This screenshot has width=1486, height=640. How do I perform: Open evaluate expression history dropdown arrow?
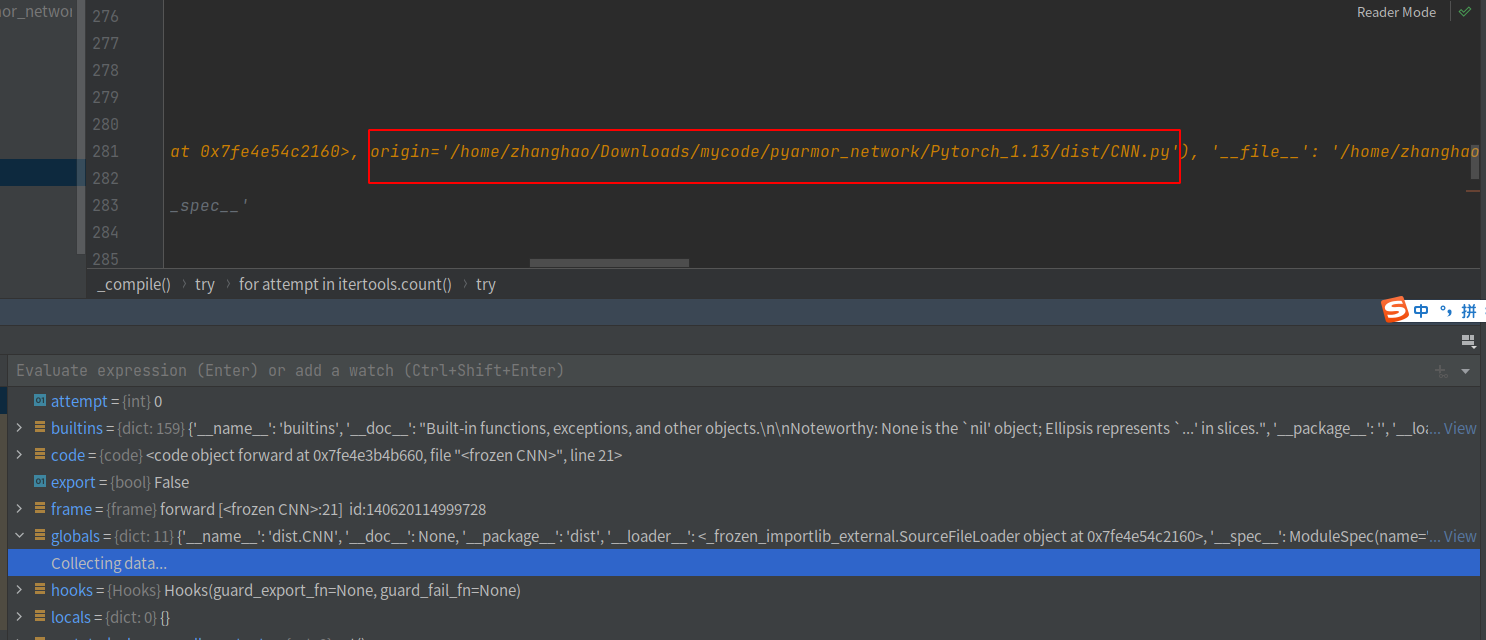click(x=1465, y=371)
